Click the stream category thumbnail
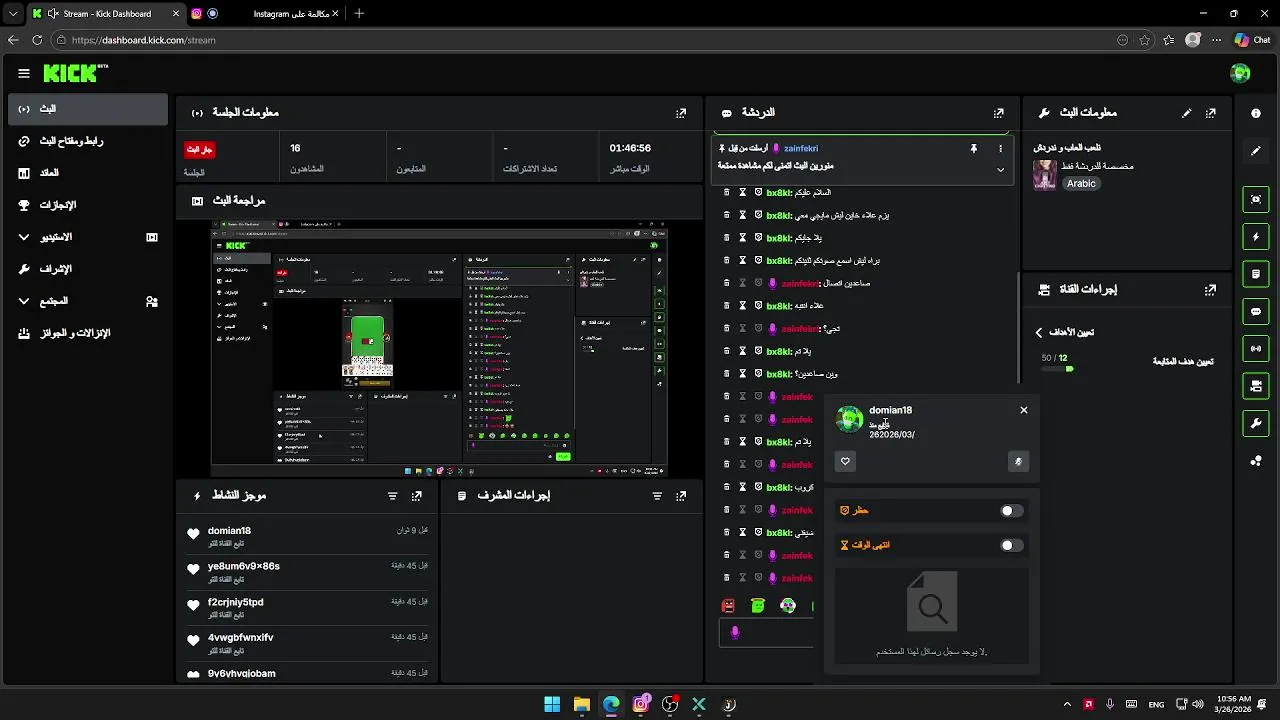Screen dimensions: 1280x720 pos(1045,174)
